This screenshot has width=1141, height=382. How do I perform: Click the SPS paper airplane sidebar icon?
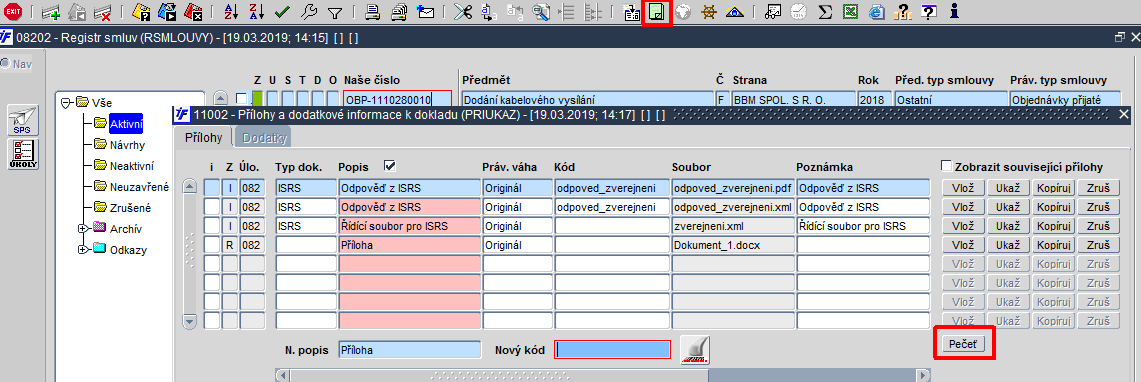[22, 119]
